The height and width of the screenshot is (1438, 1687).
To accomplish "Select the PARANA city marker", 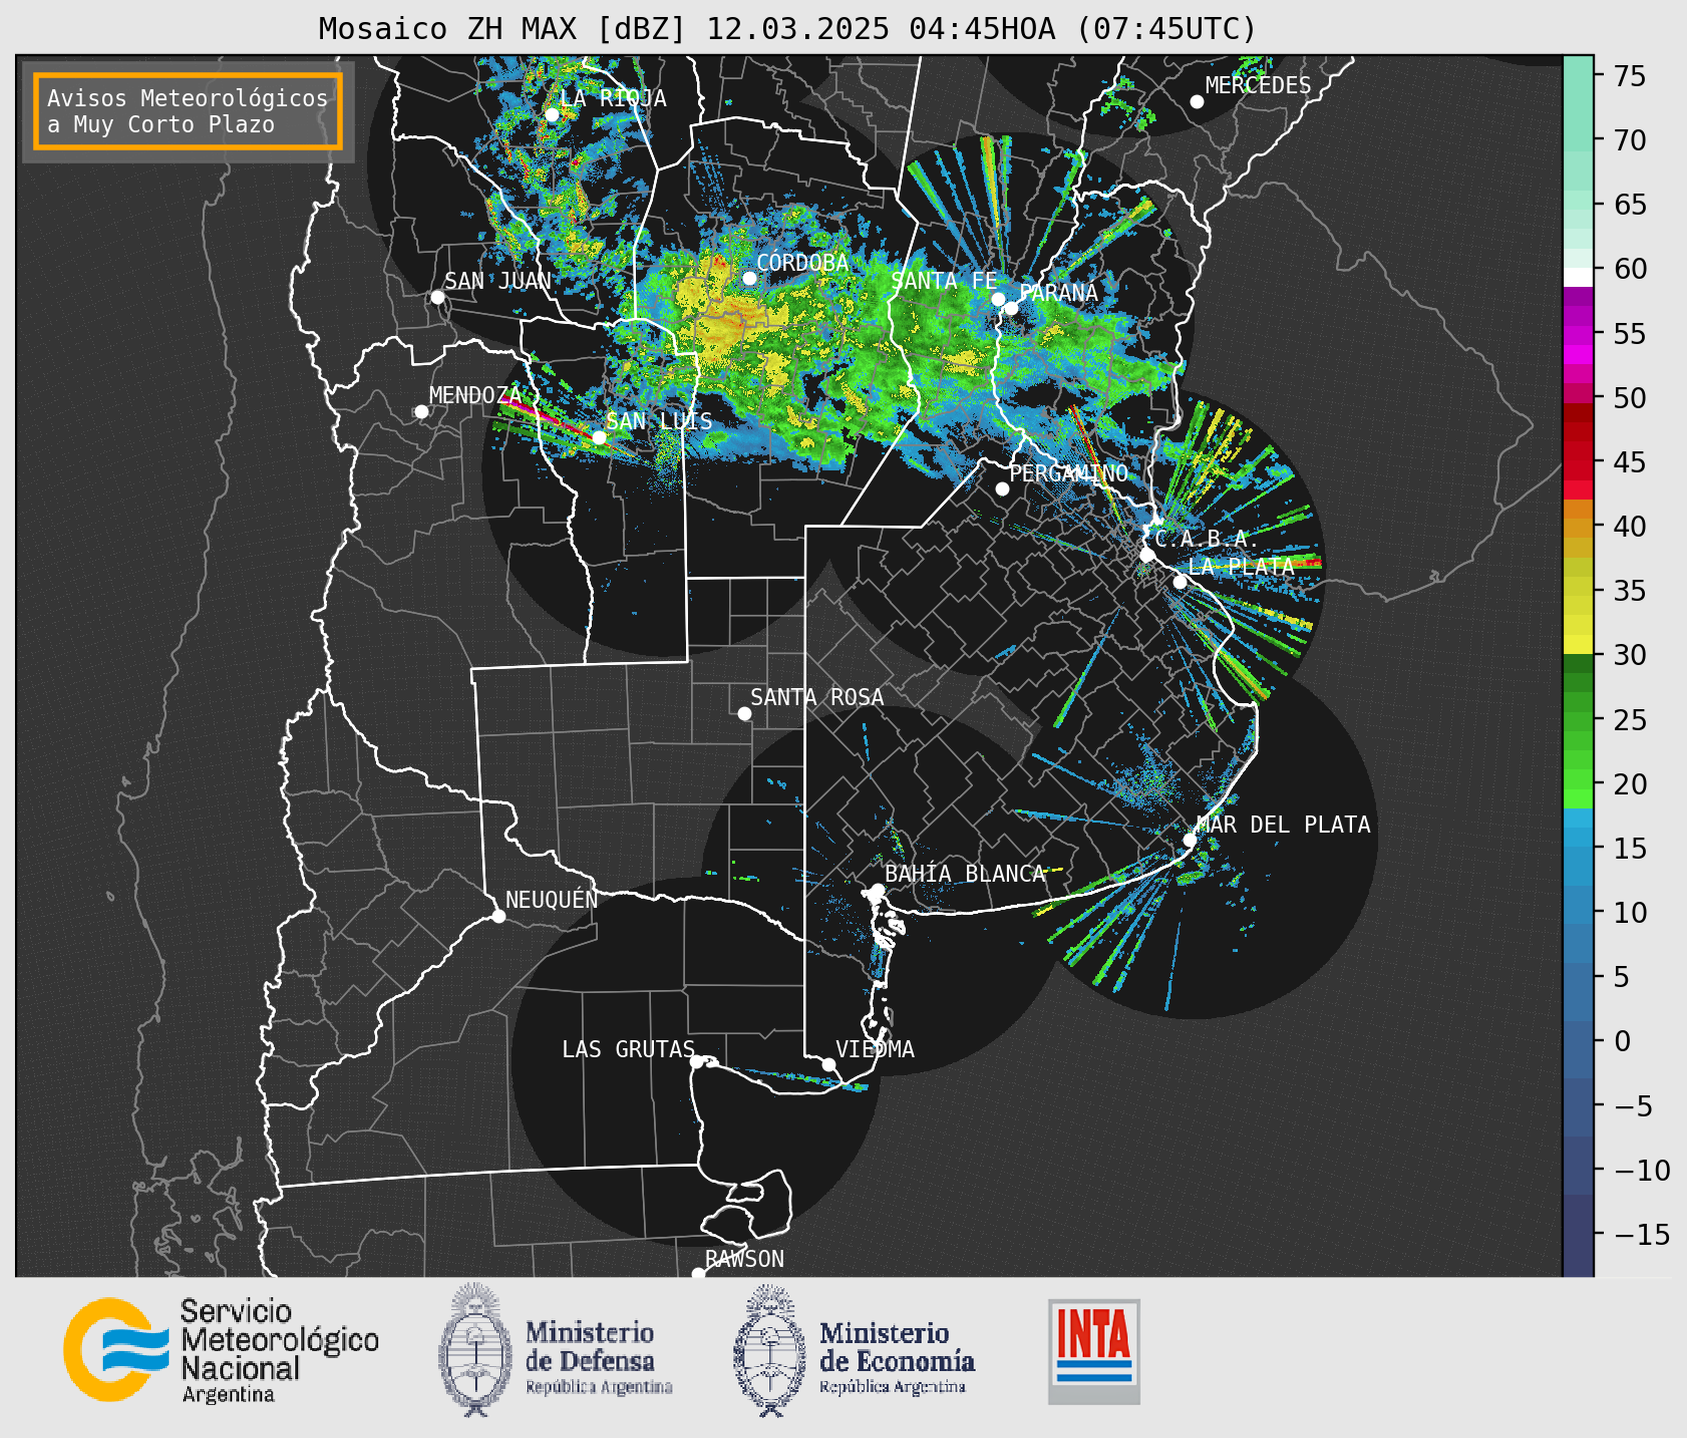I will point(1012,308).
